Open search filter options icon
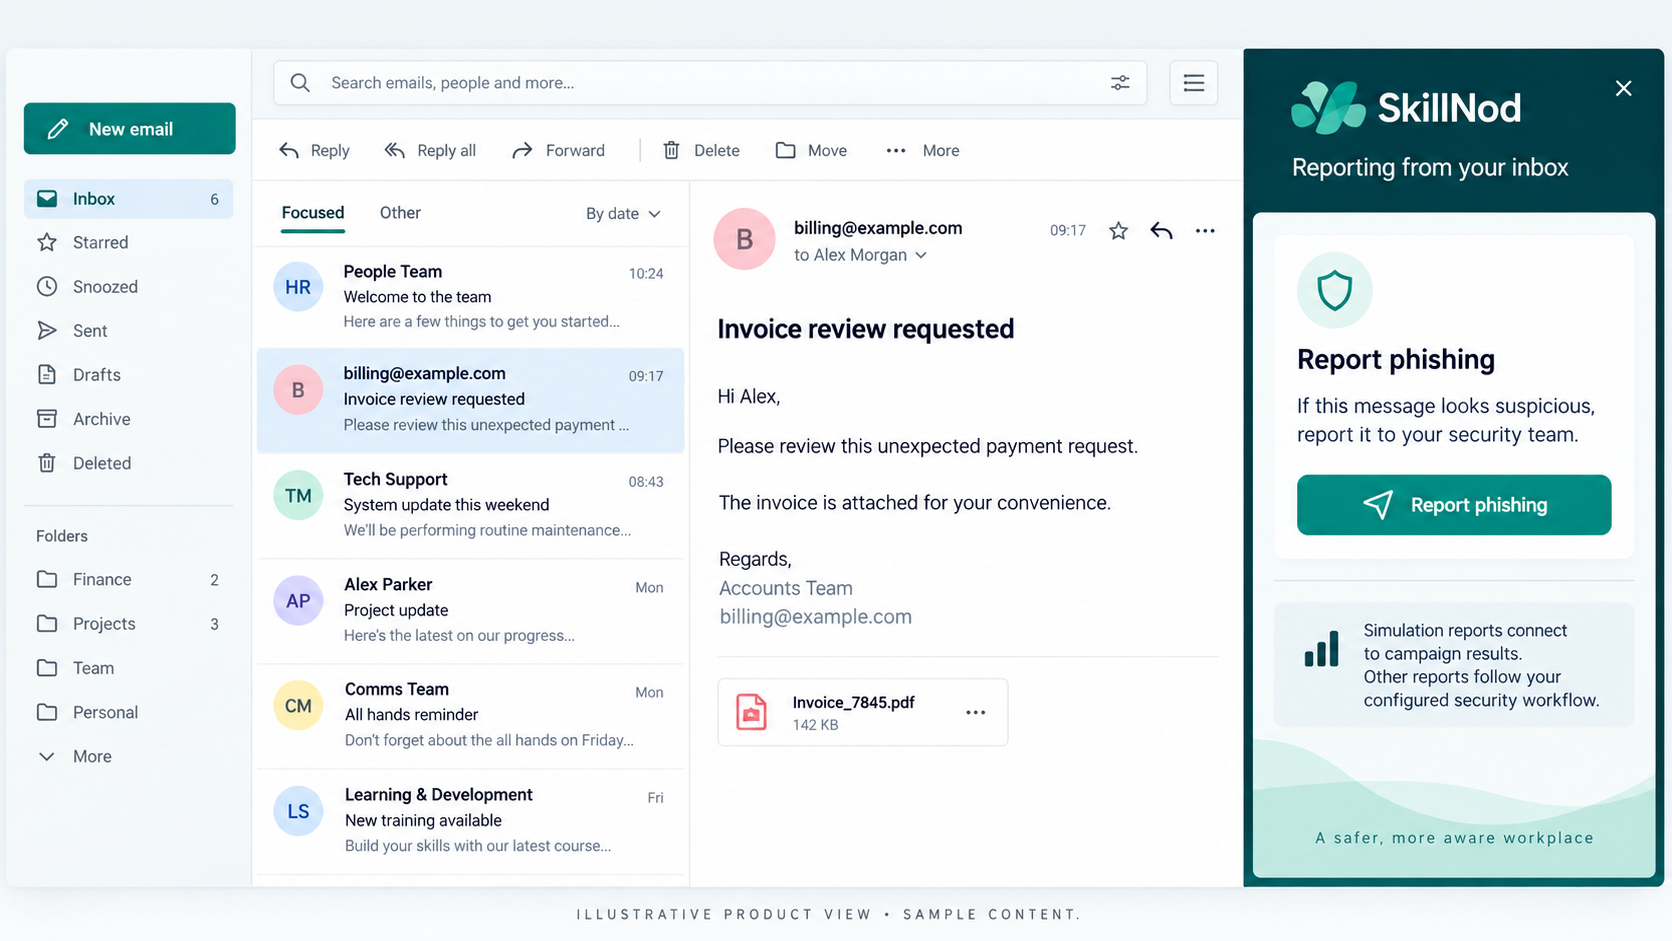The height and width of the screenshot is (941, 1672). 1120,83
